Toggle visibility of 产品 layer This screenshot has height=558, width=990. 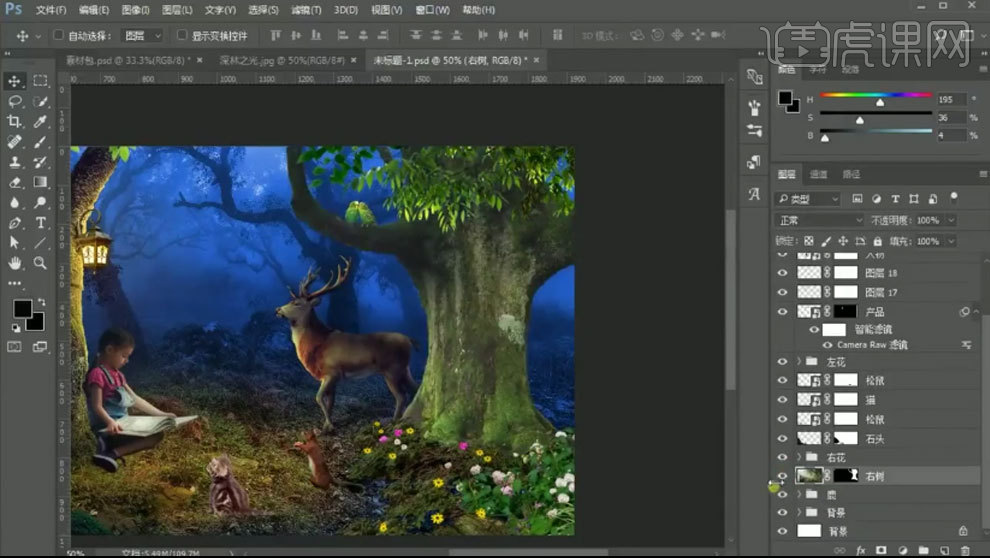click(x=783, y=312)
